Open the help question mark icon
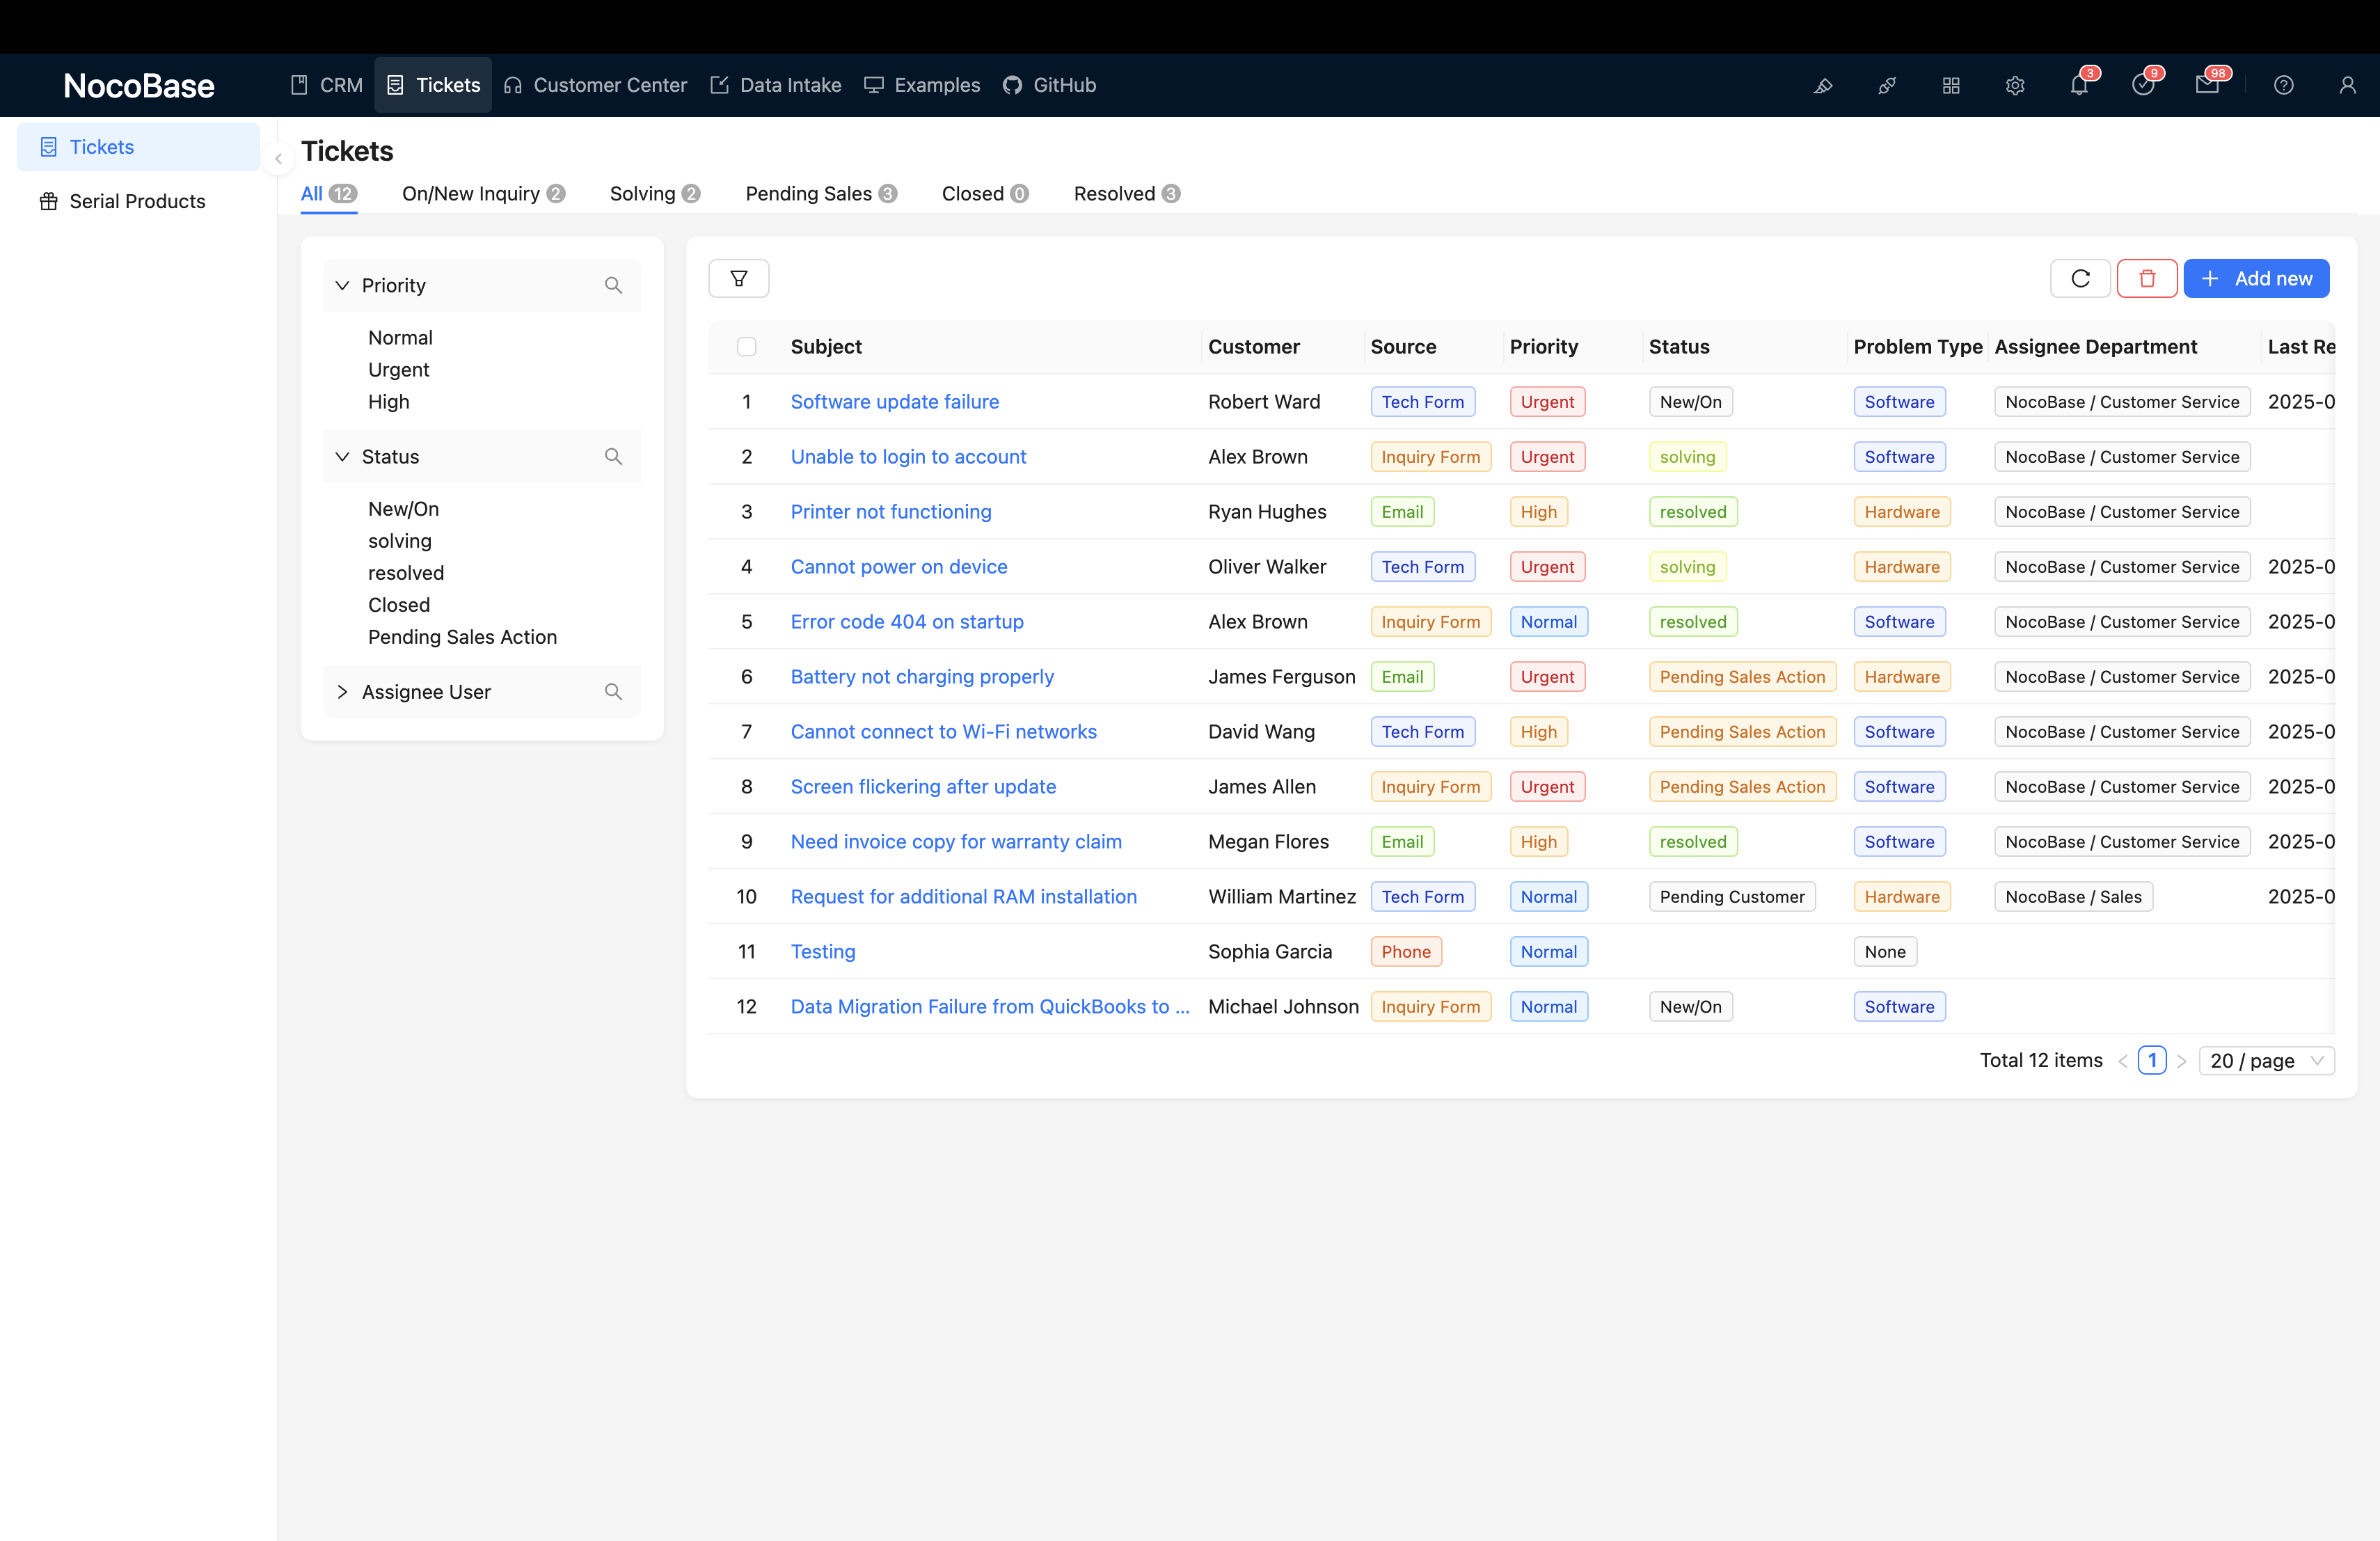 click(2283, 85)
